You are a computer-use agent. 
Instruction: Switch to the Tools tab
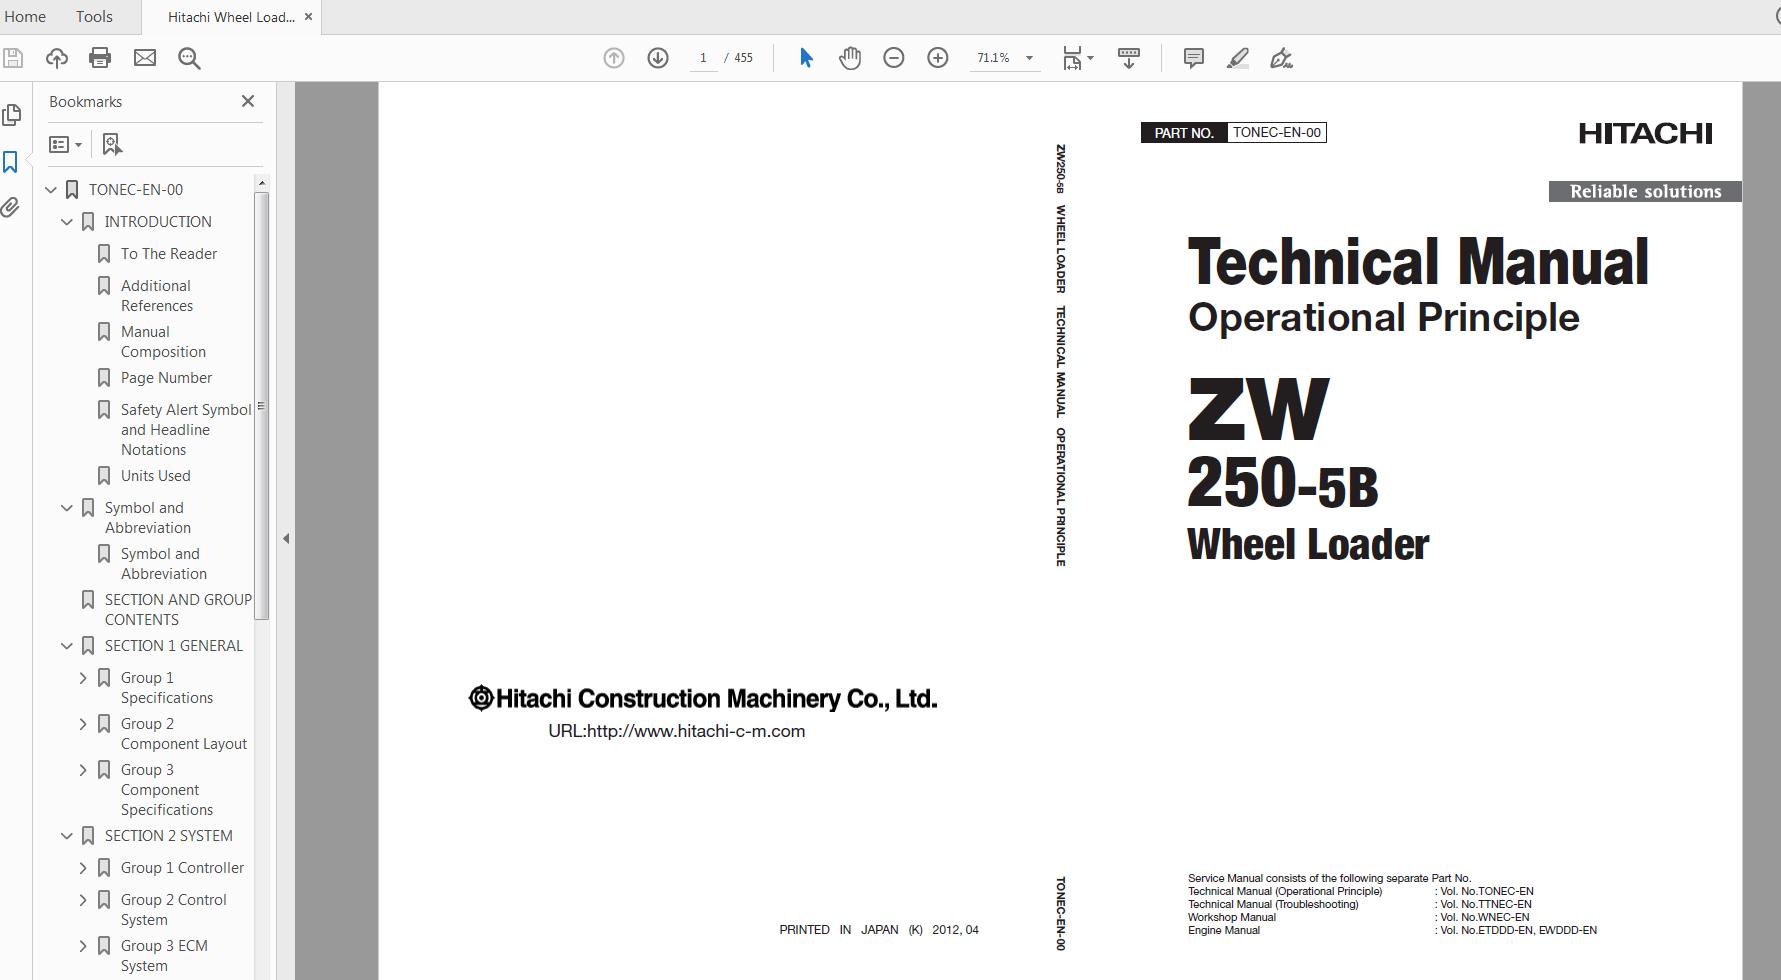[x=93, y=16]
